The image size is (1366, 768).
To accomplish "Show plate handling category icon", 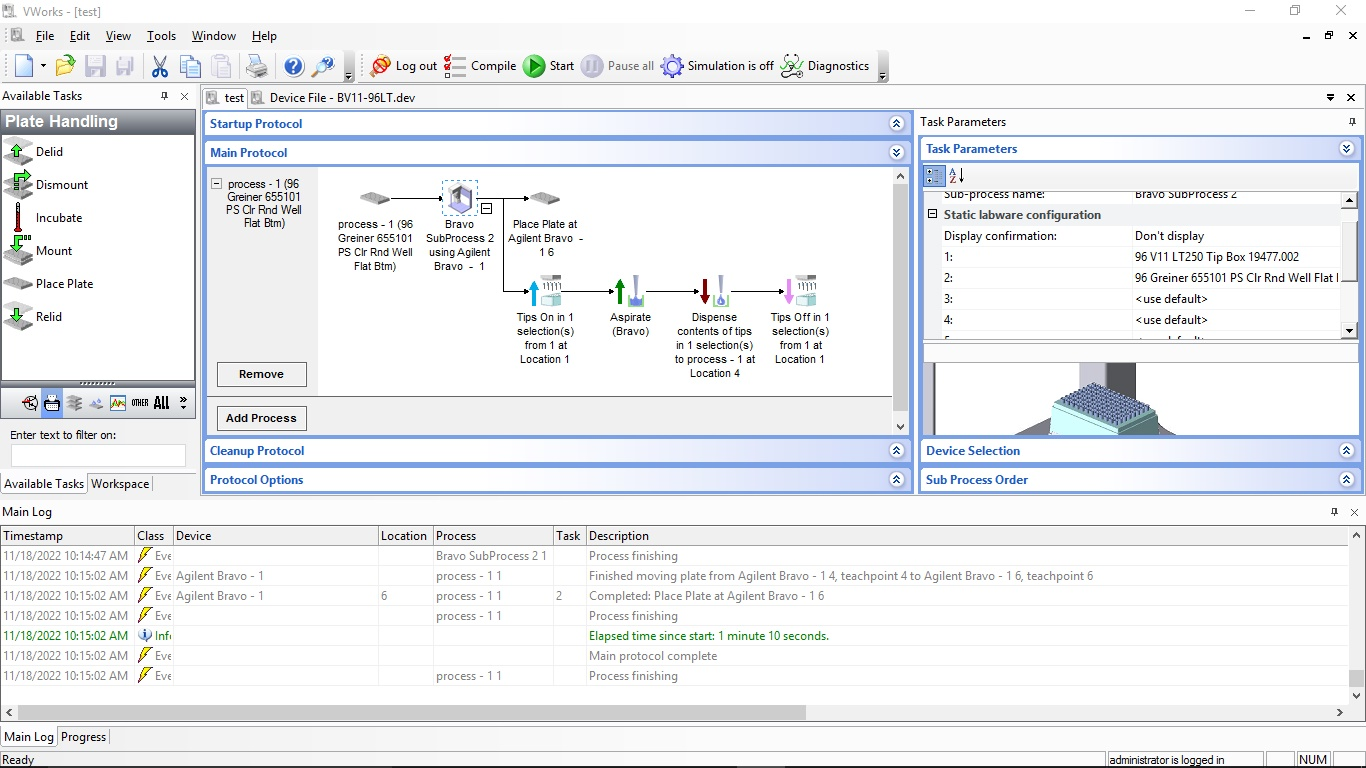I will point(52,403).
